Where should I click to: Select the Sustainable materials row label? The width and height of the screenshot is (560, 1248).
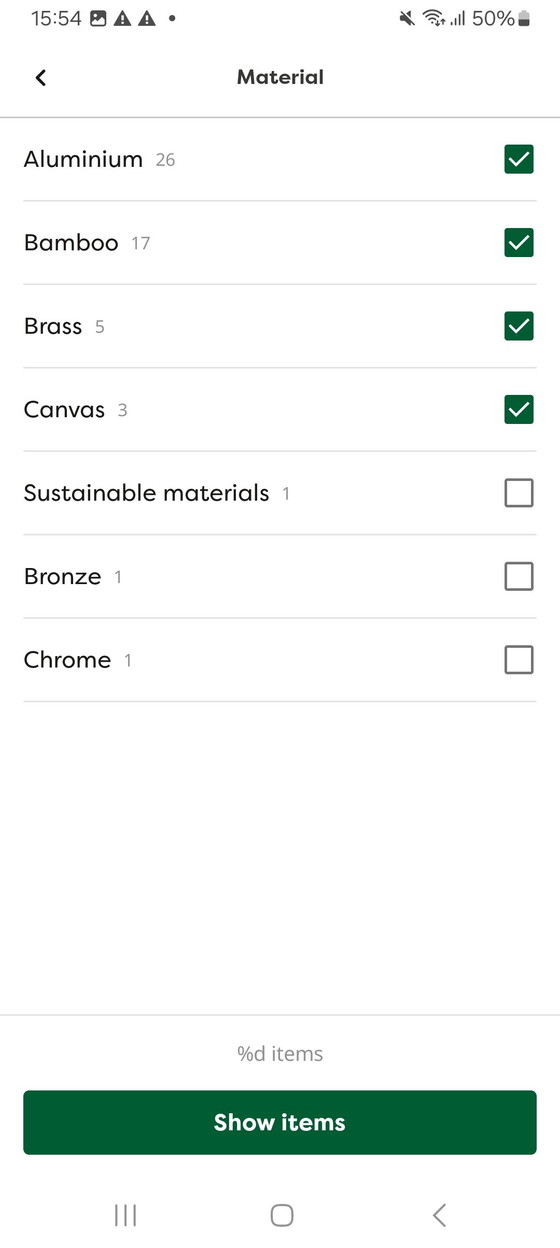(147, 493)
